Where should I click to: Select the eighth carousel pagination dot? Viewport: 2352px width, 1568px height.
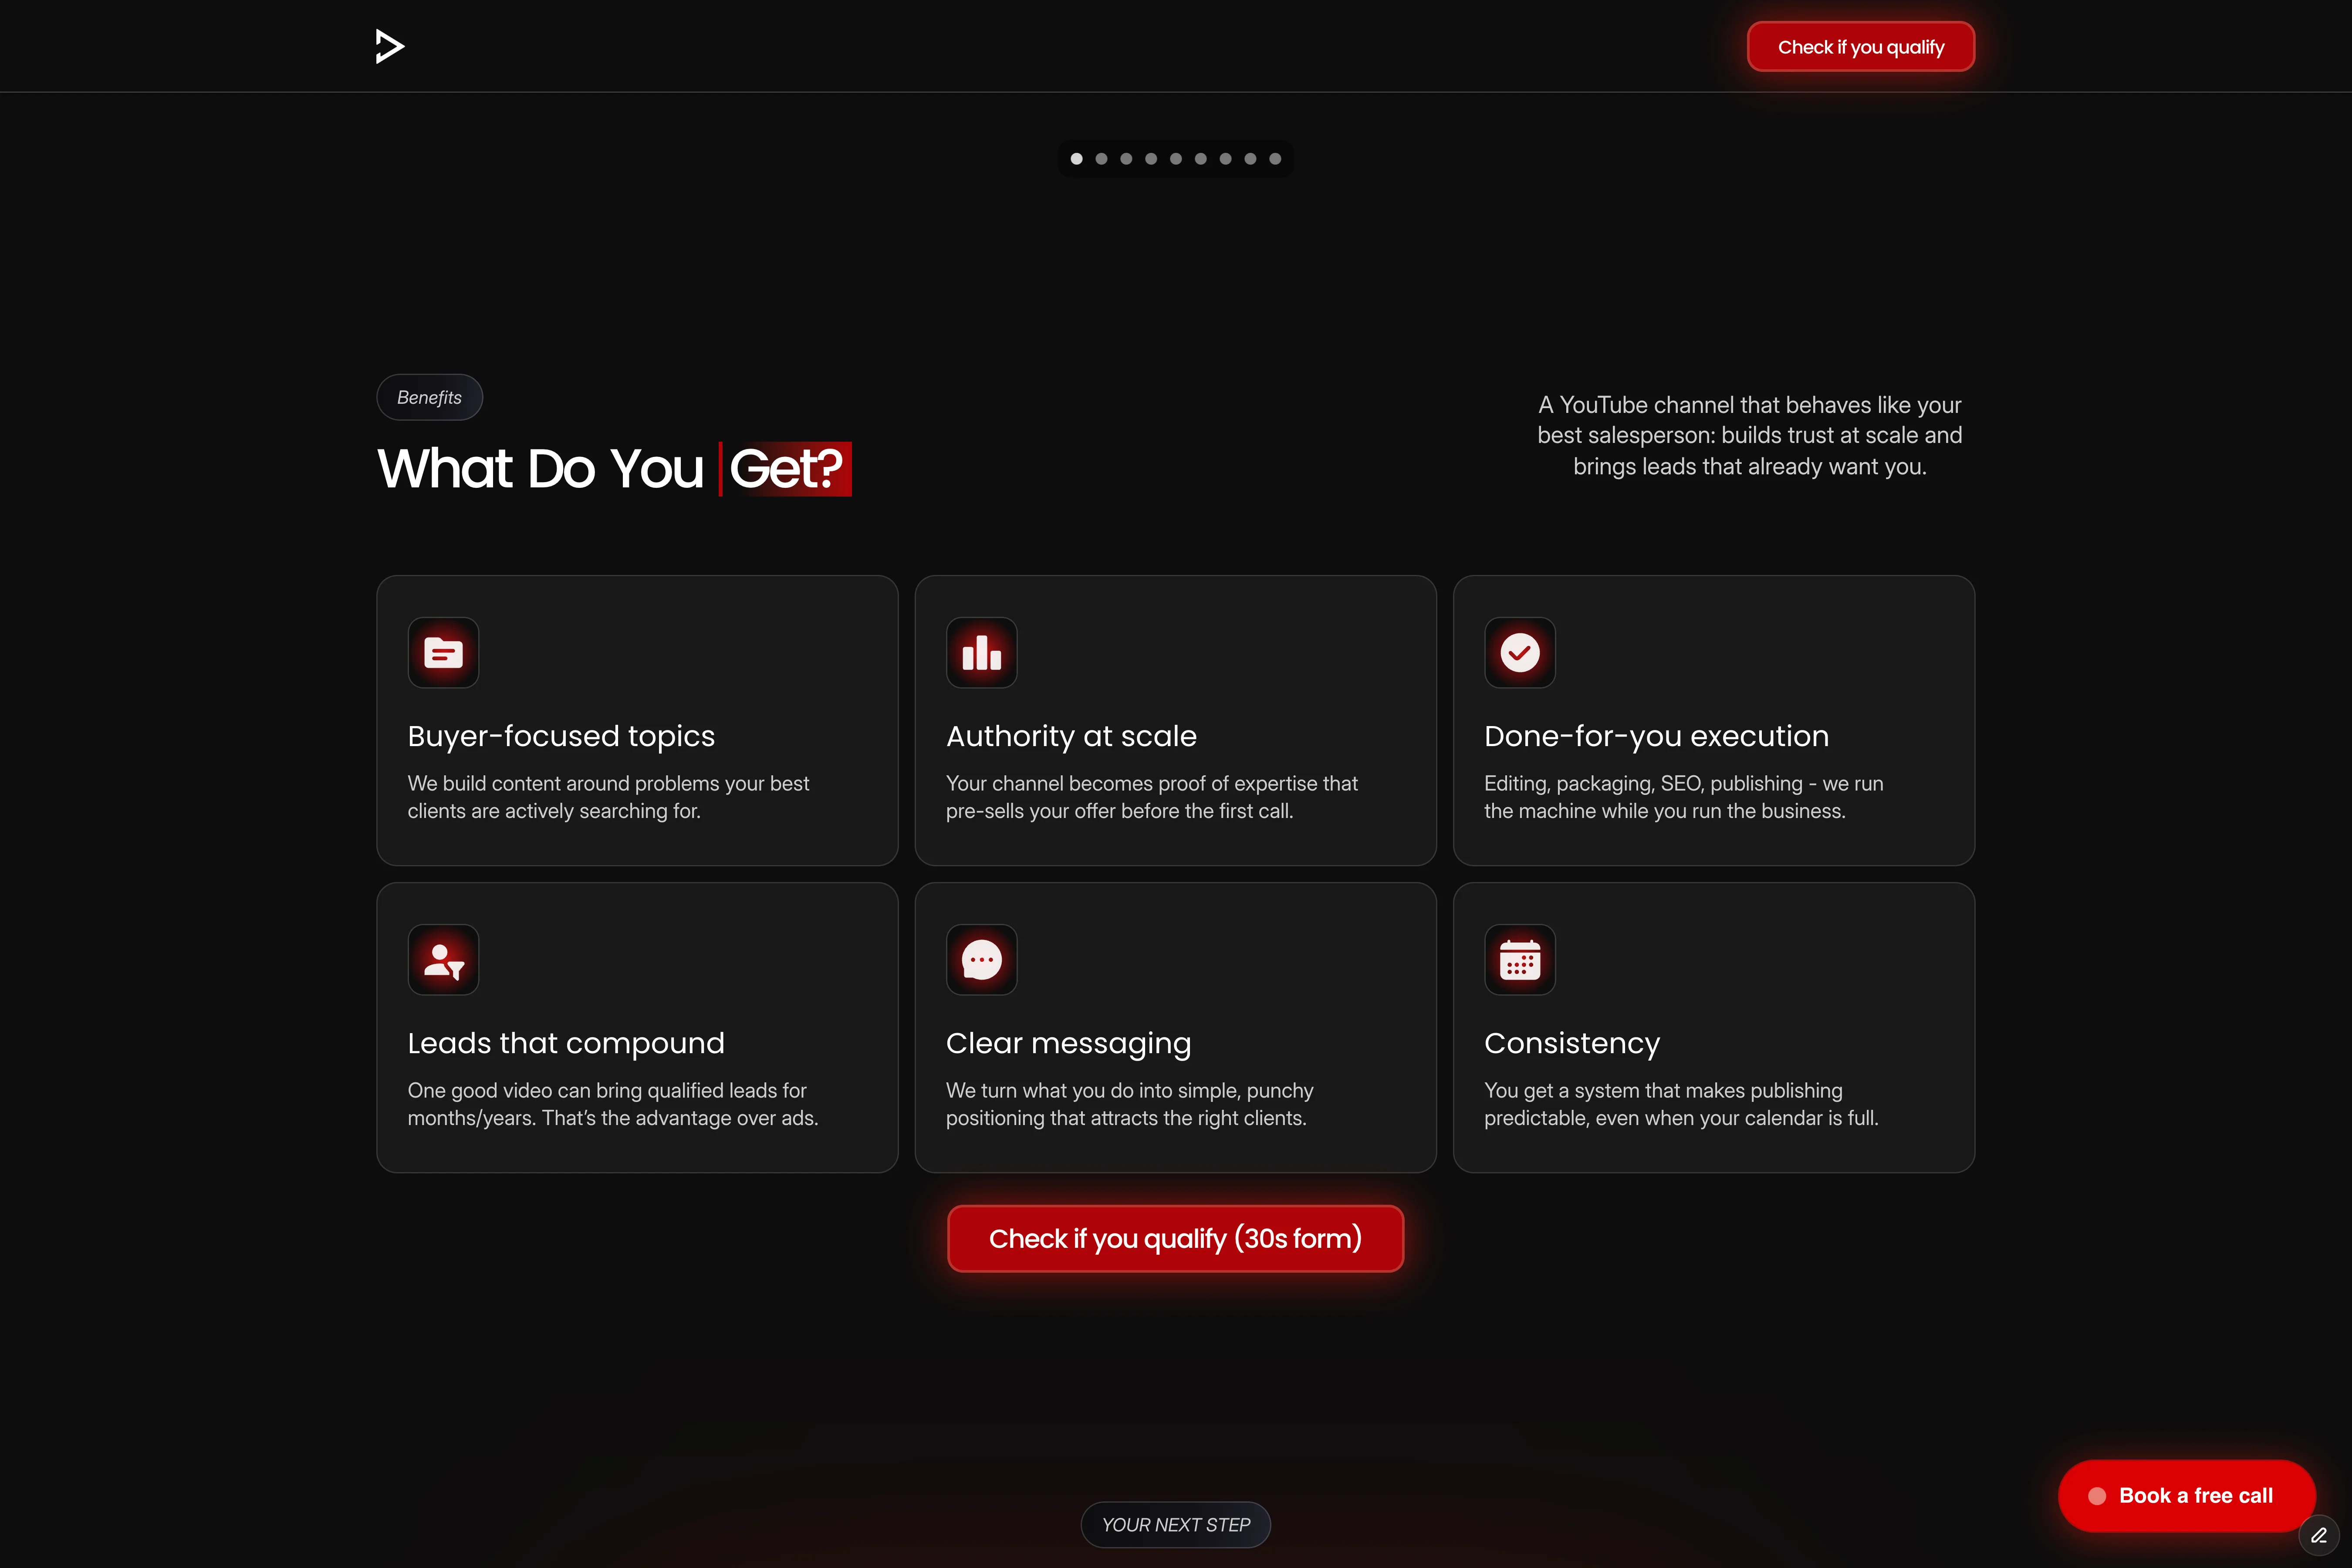point(1250,158)
